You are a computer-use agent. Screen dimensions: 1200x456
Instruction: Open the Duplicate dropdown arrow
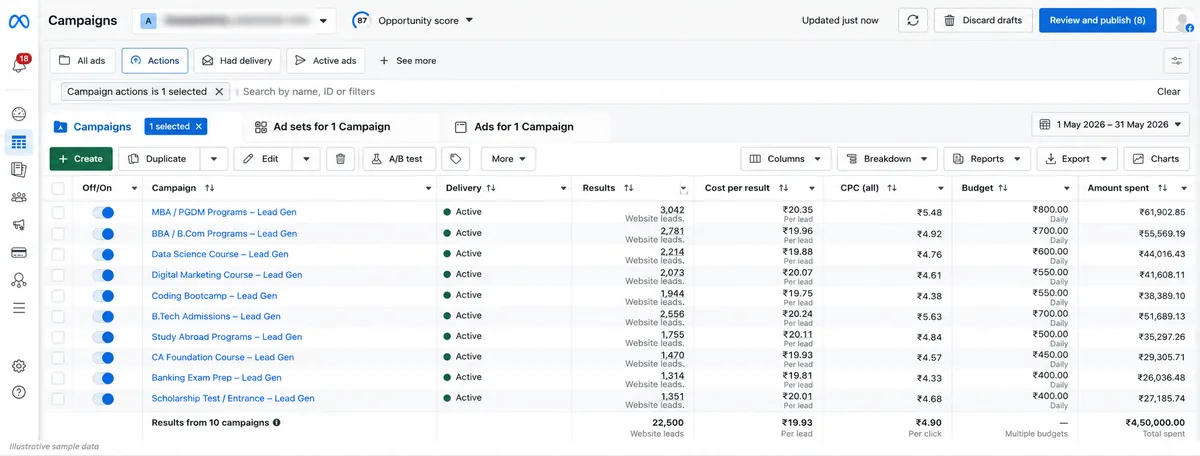[x=214, y=158]
